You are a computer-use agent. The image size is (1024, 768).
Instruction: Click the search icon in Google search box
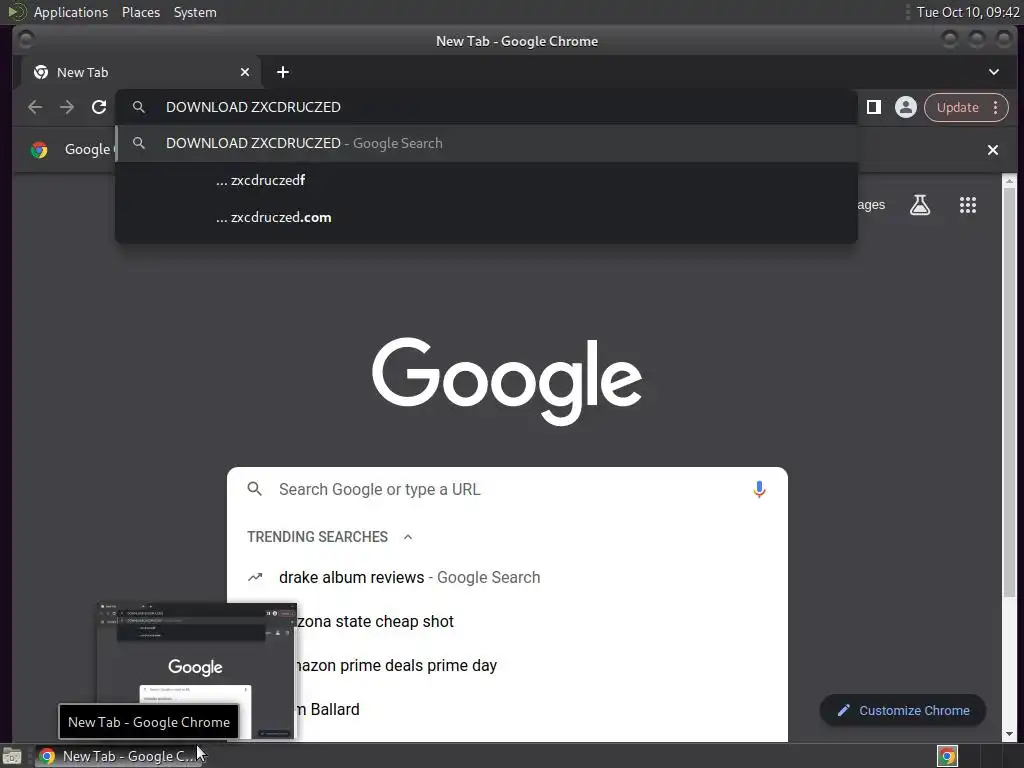(x=255, y=489)
